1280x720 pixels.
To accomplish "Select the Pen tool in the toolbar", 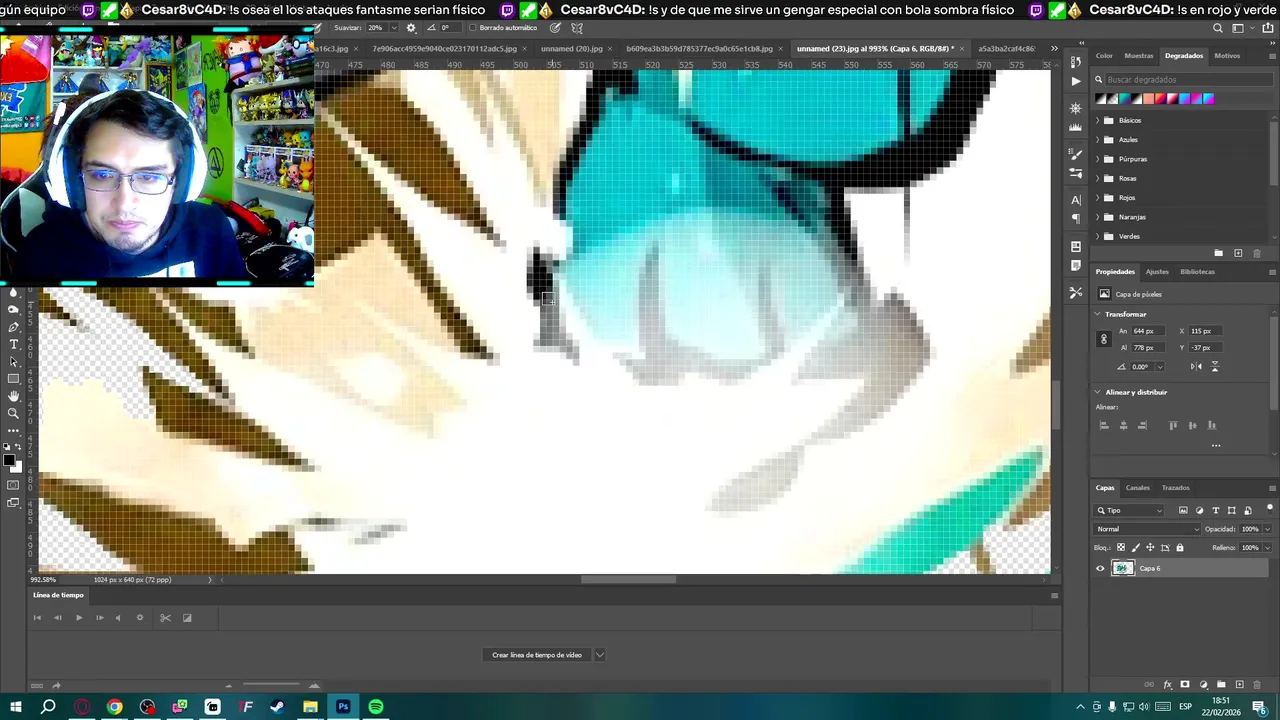I will coord(13,327).
